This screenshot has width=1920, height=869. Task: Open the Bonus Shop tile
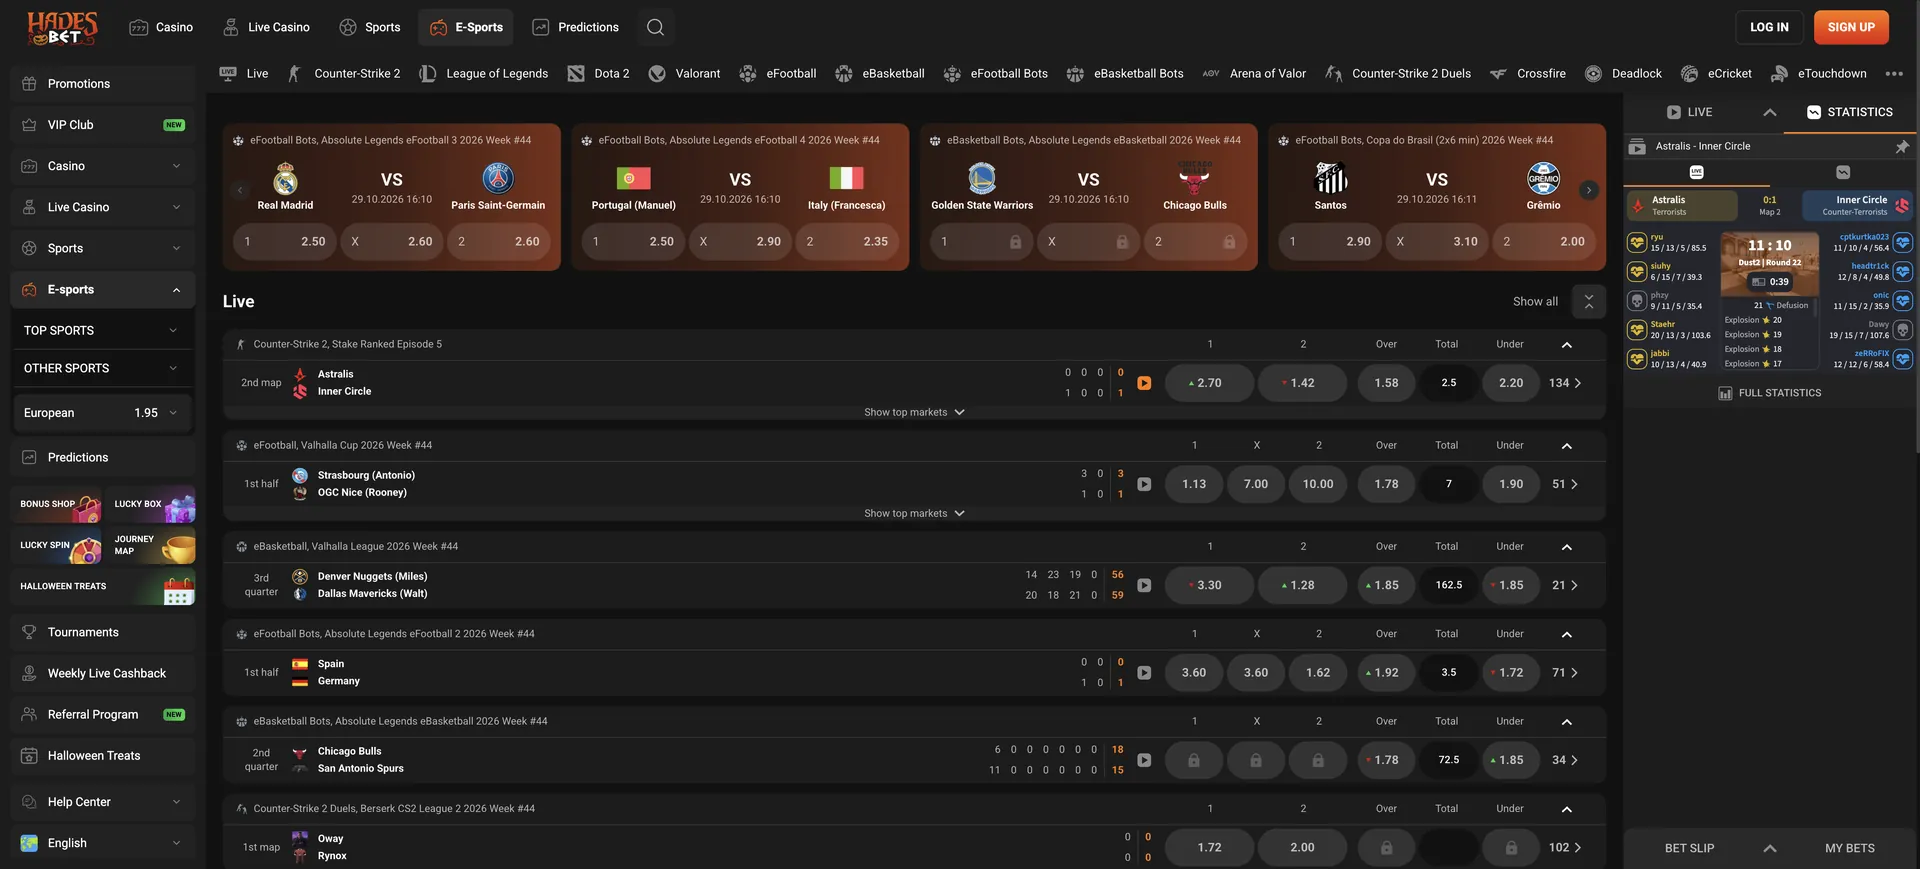tap(57, 504)
